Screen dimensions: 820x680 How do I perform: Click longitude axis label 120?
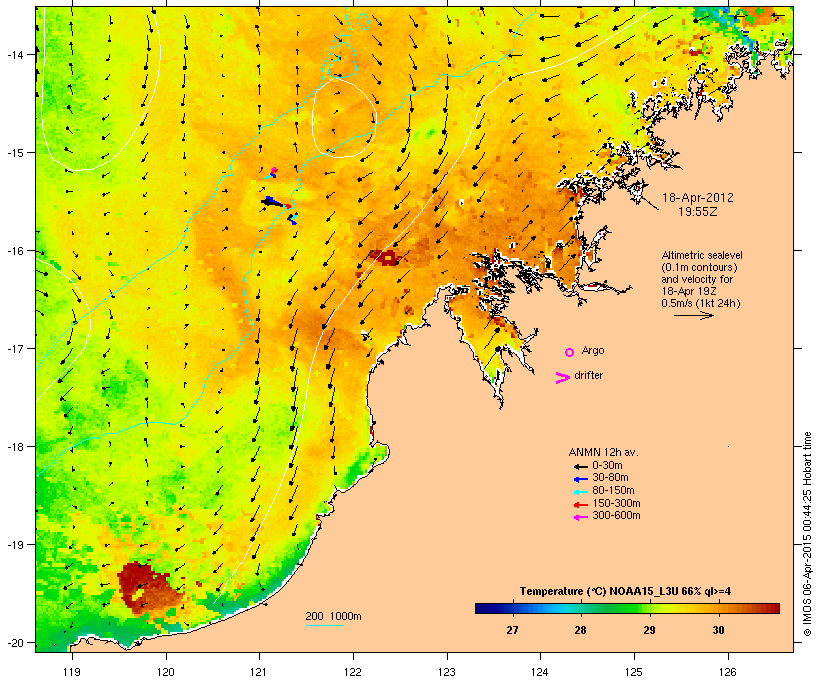coord(166,672)
